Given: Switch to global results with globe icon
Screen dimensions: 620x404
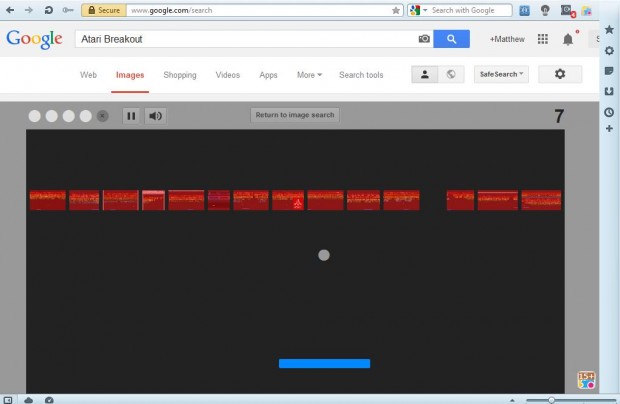Looking at the screenshot, I should (x=451, y=74).
